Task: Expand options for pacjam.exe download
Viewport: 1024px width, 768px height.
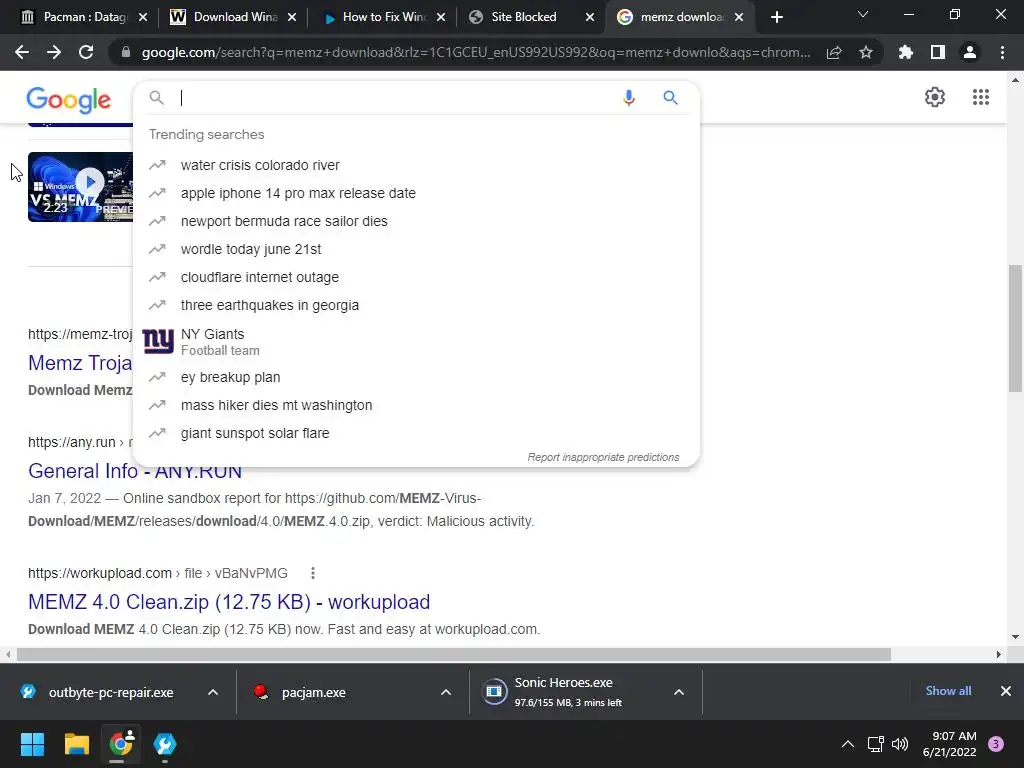Action: (x=446, y=692)
